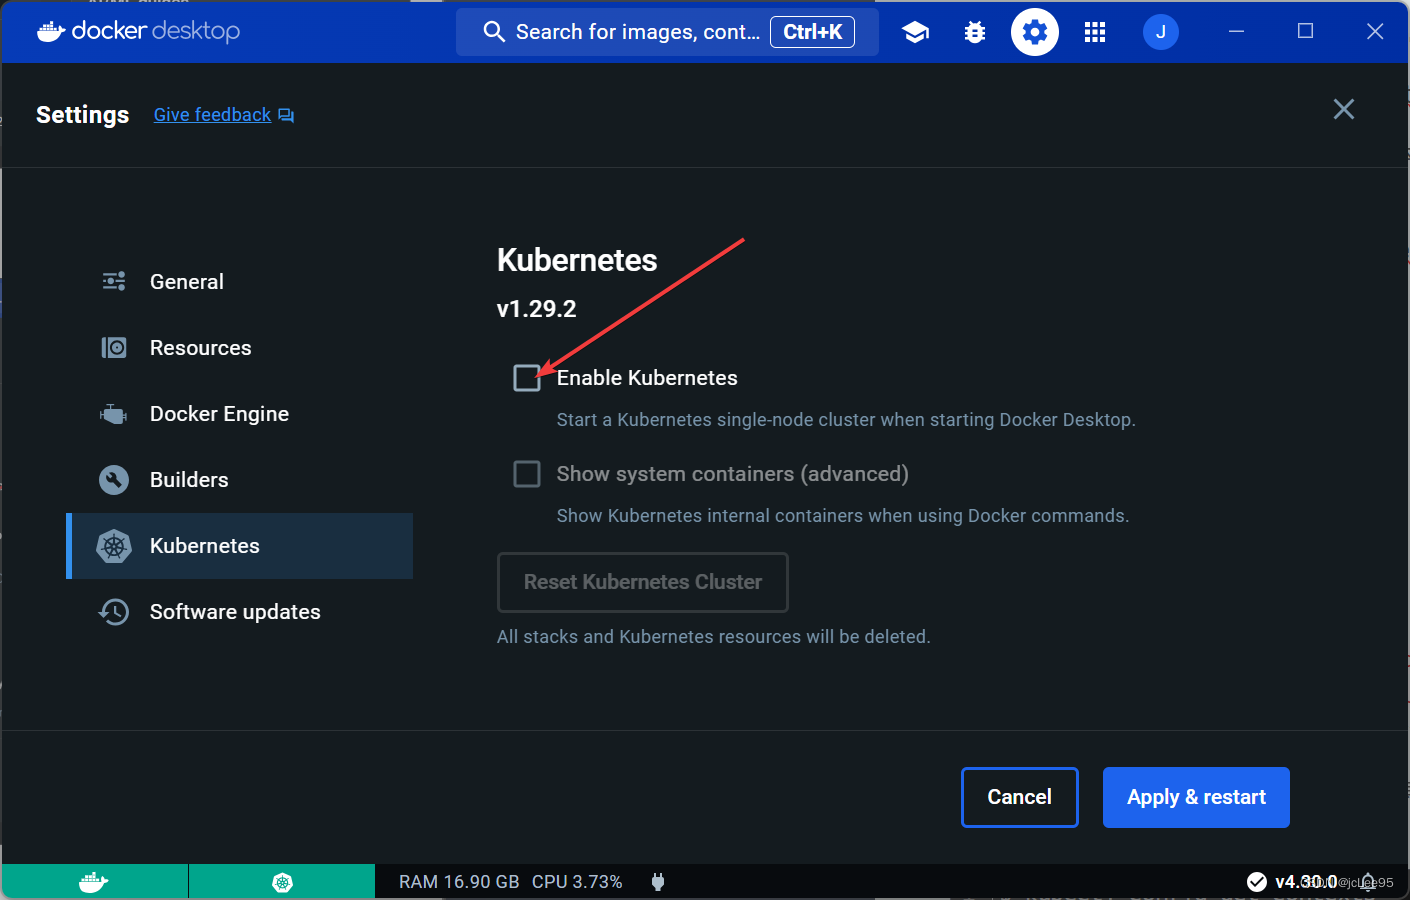Viewport: 1410px width, 900px height.
Task: Open Kubernetes settings section
Action: click(x=204, y=546)
